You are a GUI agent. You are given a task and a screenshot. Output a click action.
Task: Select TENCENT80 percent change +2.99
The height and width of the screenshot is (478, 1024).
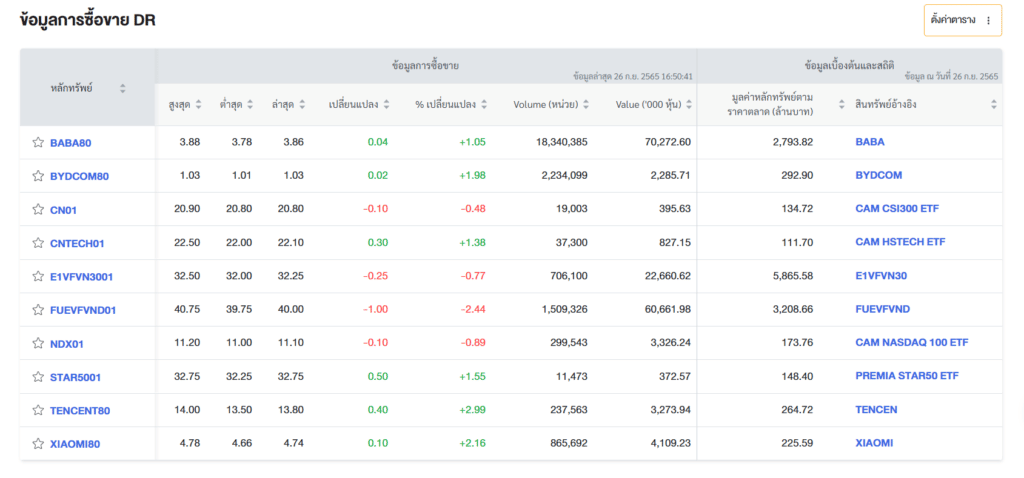[x=473, y=409]
